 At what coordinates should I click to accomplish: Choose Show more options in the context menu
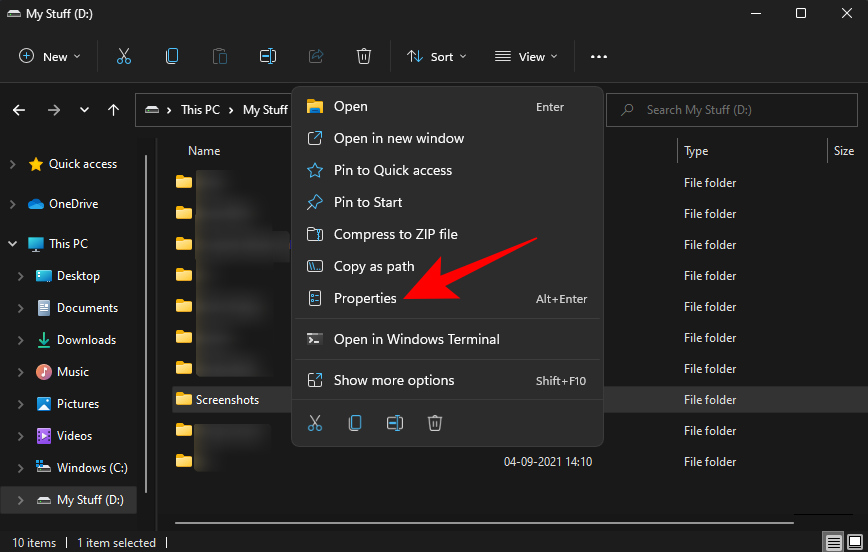[x=393, y=380]
